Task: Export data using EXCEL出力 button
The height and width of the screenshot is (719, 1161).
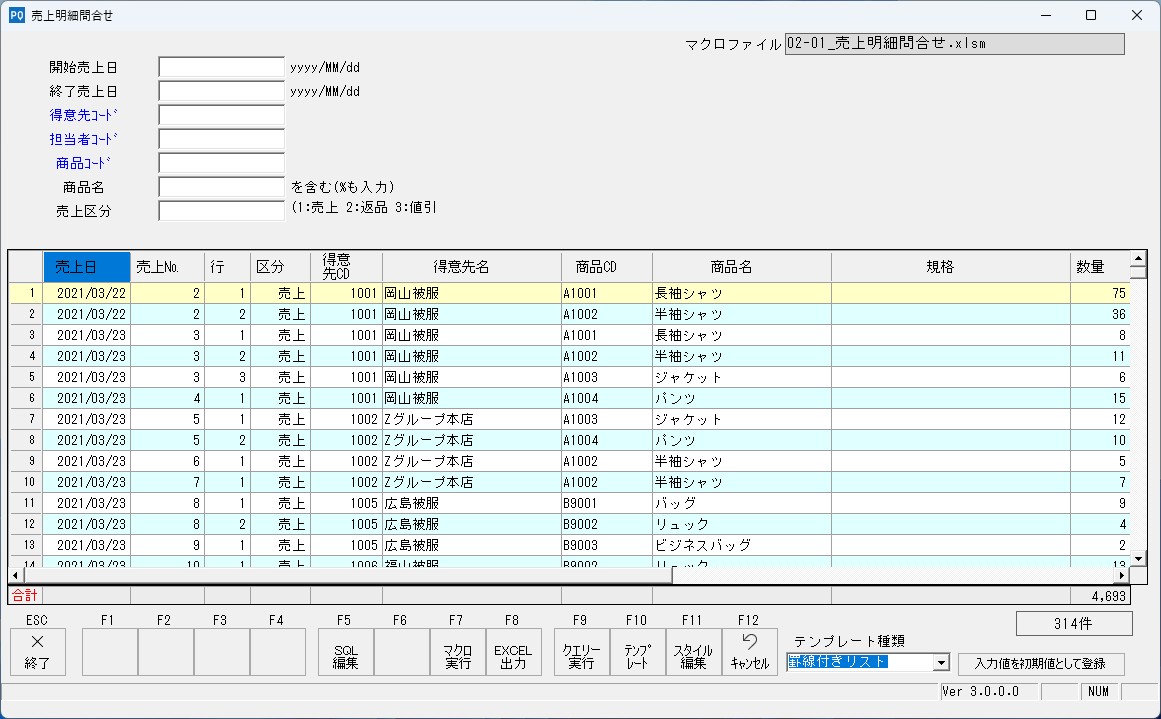Action: click(513, 651)
